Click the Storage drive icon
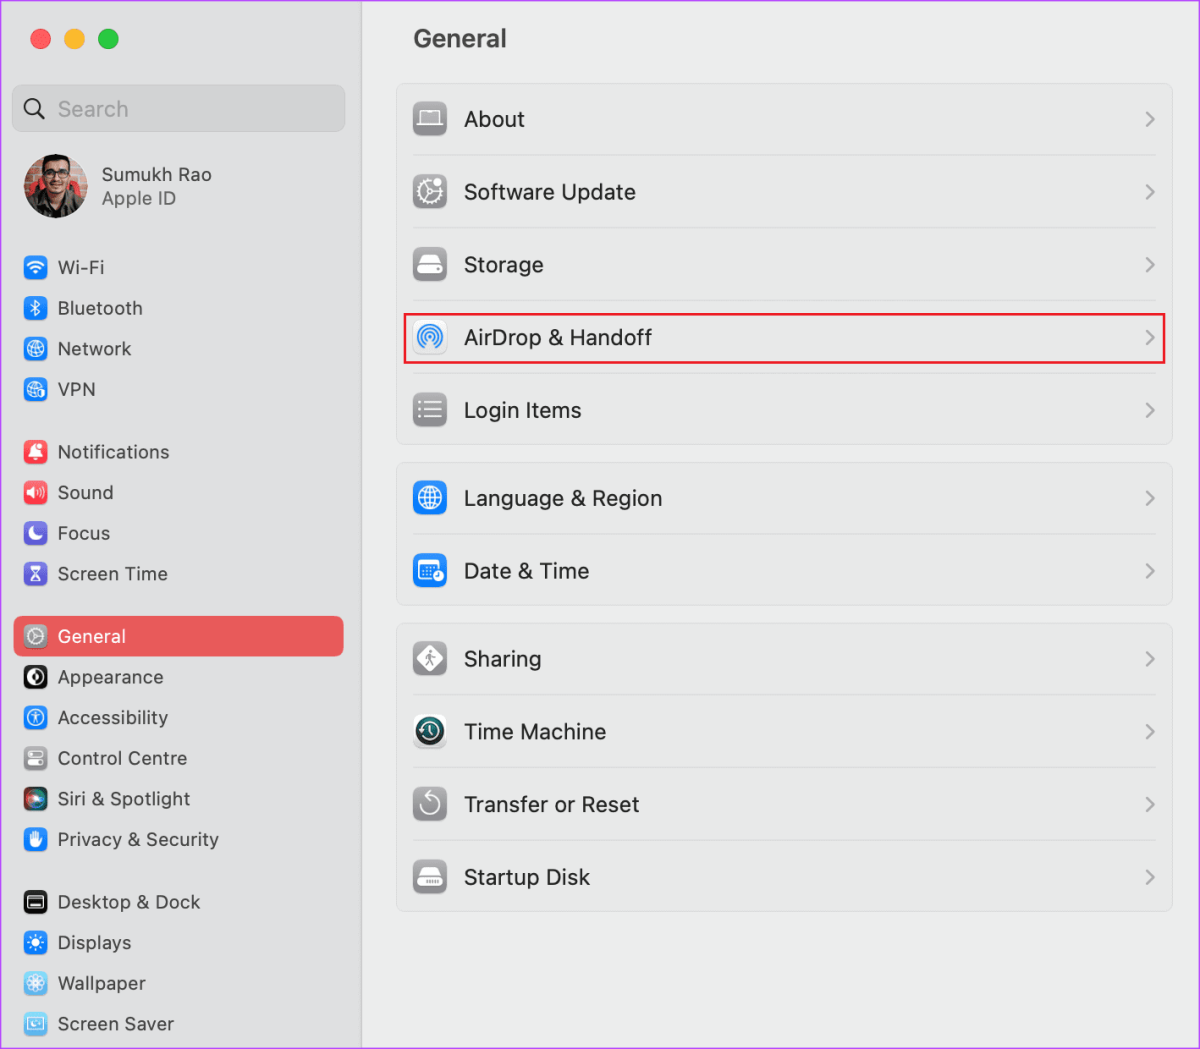Image resolution: width=1200 pixels, height=1049 pixels. pyautogui.click(x=430, y=265)
